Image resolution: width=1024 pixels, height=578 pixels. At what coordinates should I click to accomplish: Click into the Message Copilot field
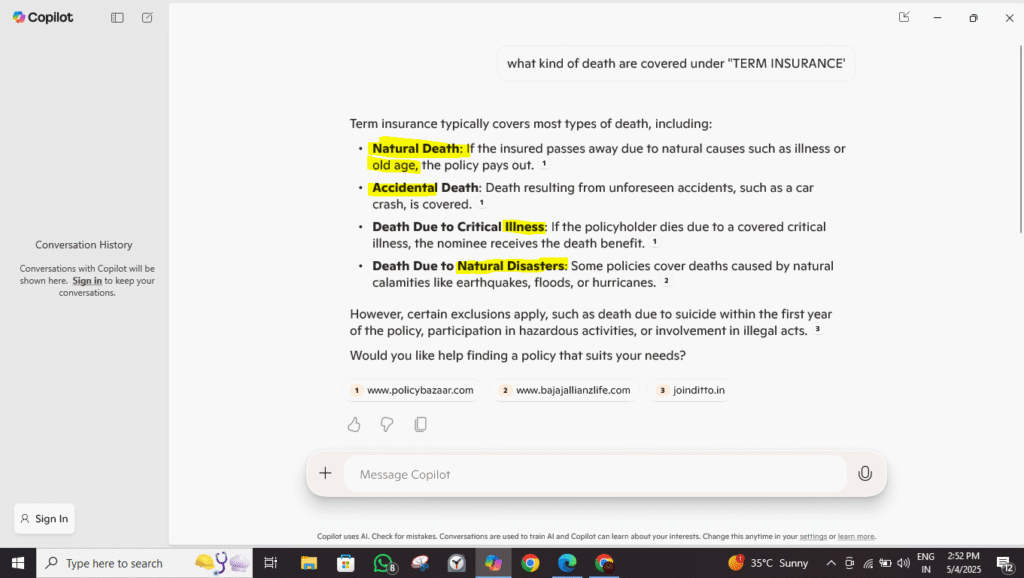(595, 474)
